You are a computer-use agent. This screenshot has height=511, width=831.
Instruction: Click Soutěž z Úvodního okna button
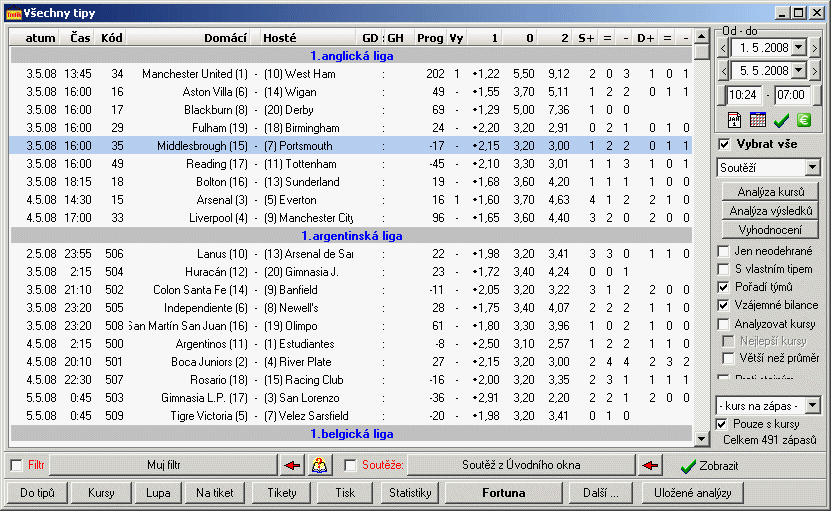pyautogui.click(x=521, y=465)
